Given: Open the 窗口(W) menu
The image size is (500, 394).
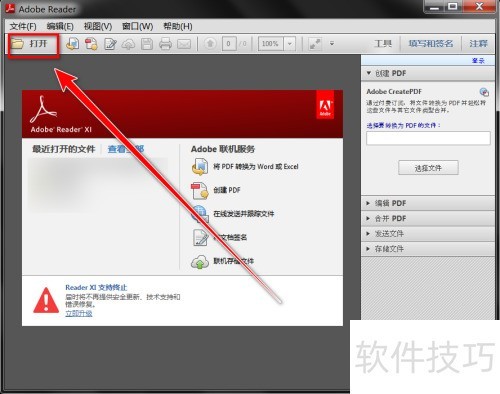Looking at the screenshot, I should (x=137, y=26).
